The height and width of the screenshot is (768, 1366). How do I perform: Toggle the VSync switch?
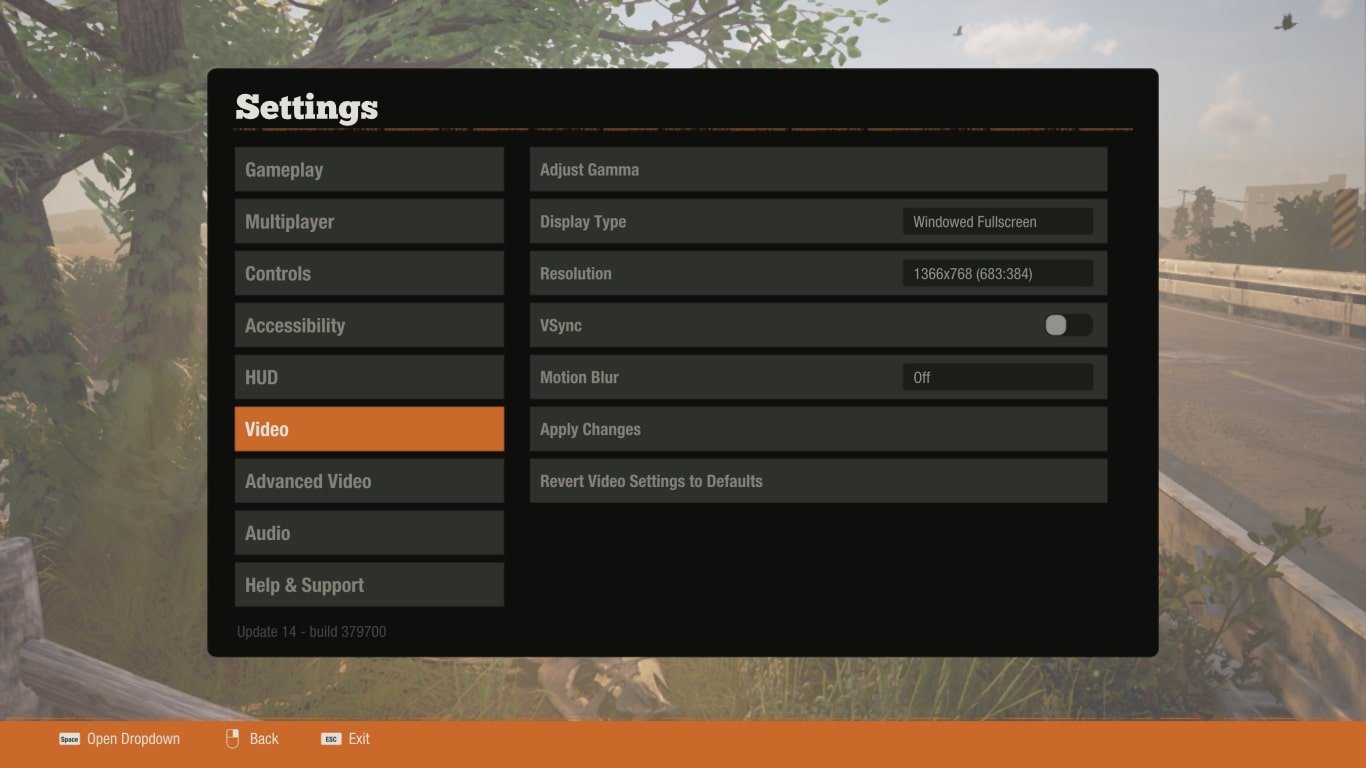[x=1067, y=325]
